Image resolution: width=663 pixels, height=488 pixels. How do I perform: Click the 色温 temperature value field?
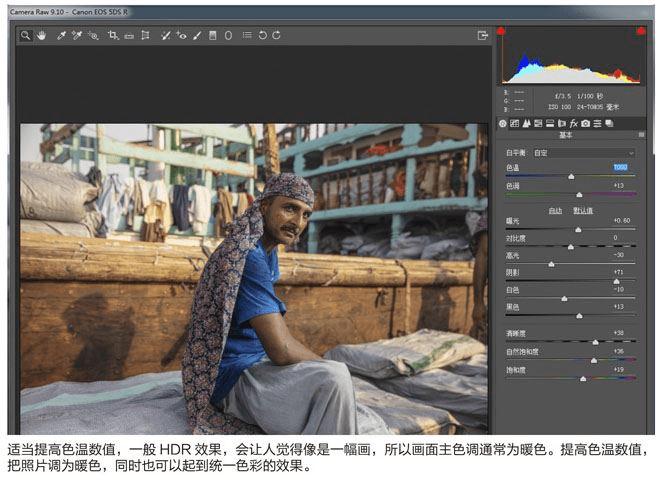tap(620, 169)
